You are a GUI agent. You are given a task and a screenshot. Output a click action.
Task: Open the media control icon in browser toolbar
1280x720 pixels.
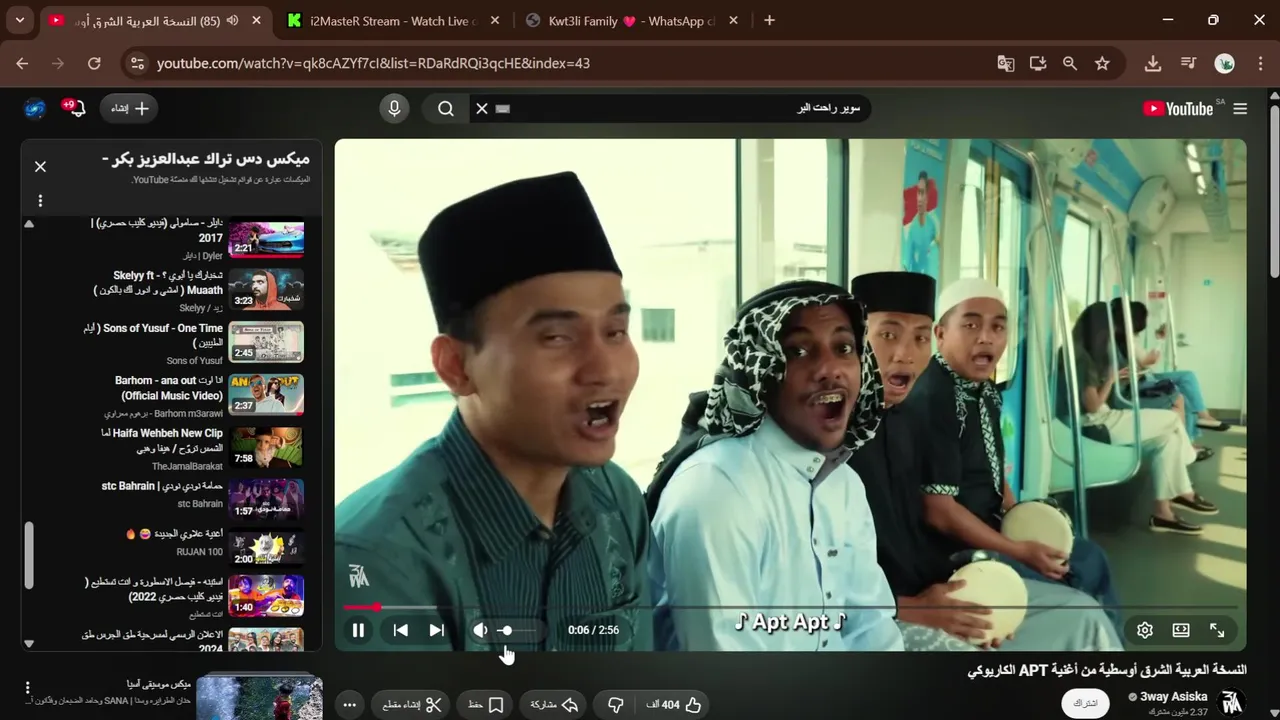(1188, 63)
